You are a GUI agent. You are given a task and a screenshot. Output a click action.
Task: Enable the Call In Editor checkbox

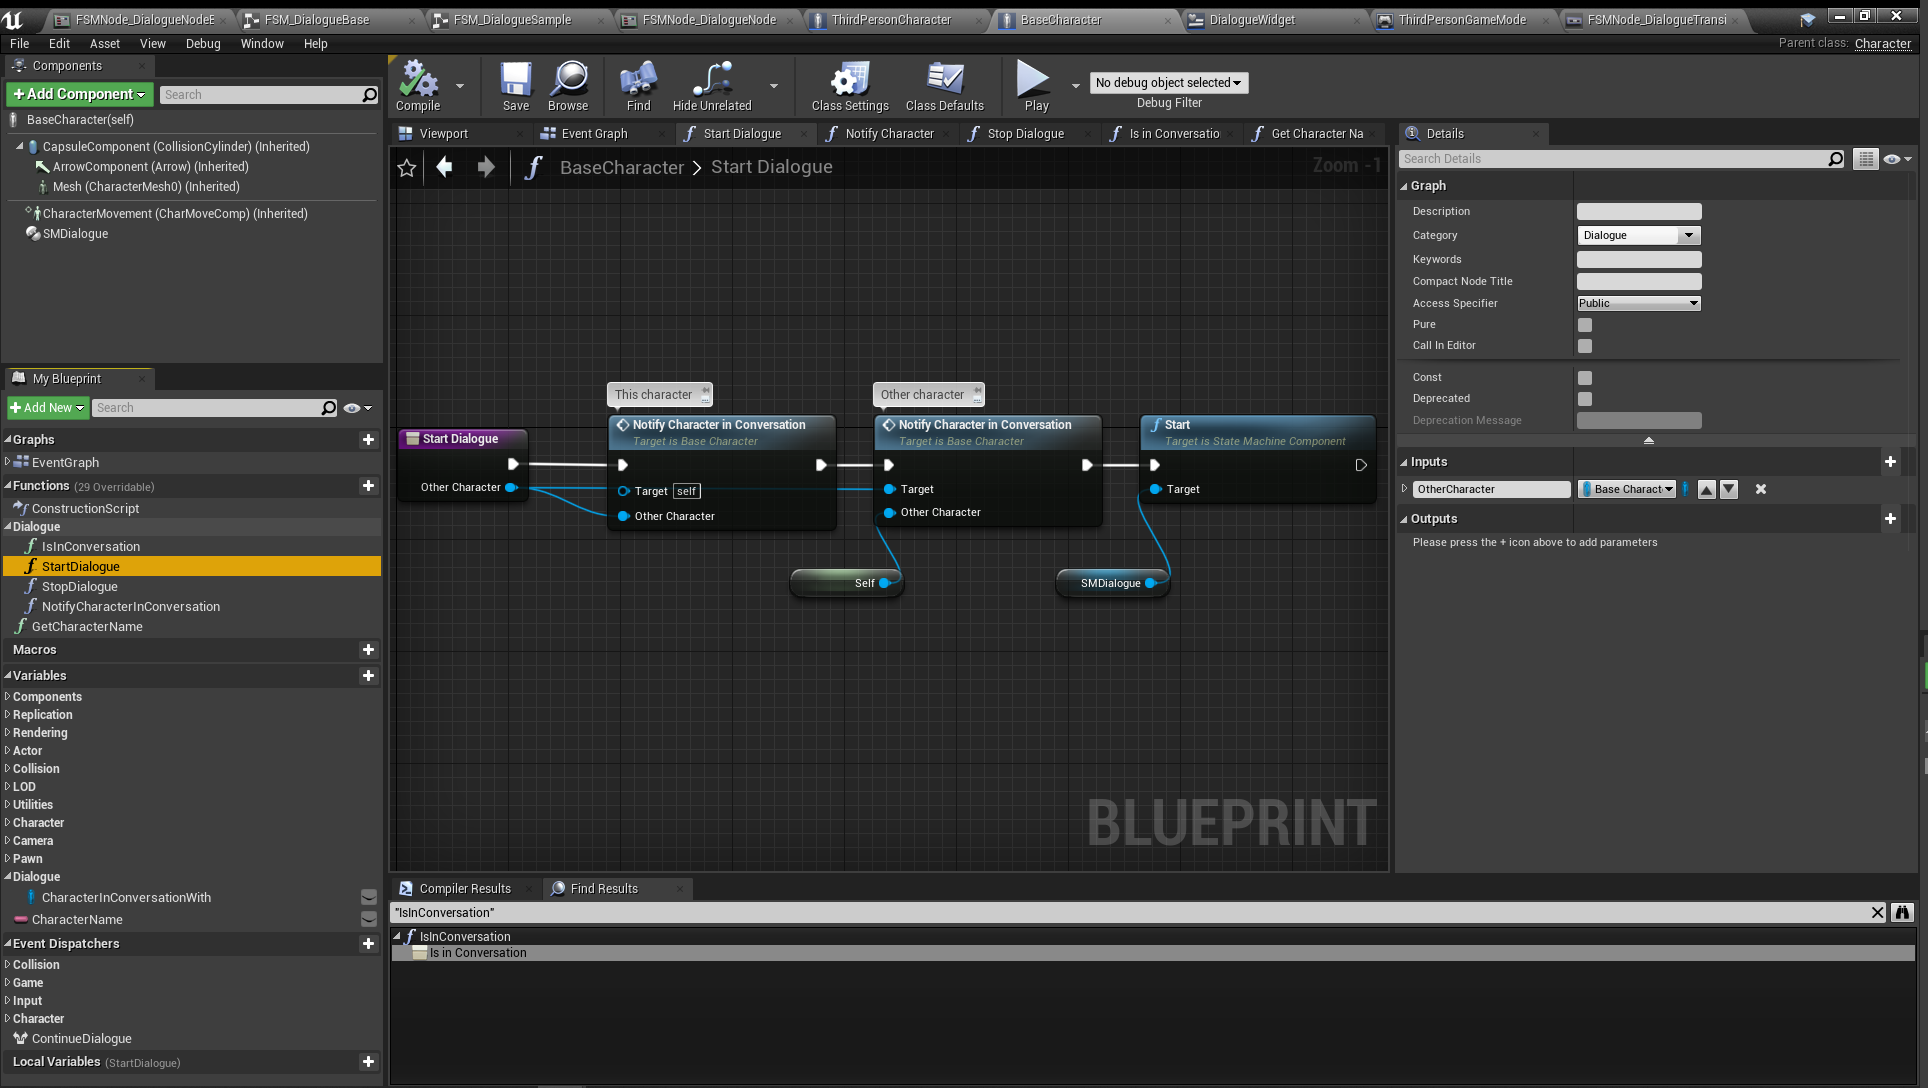(1585, 346)
